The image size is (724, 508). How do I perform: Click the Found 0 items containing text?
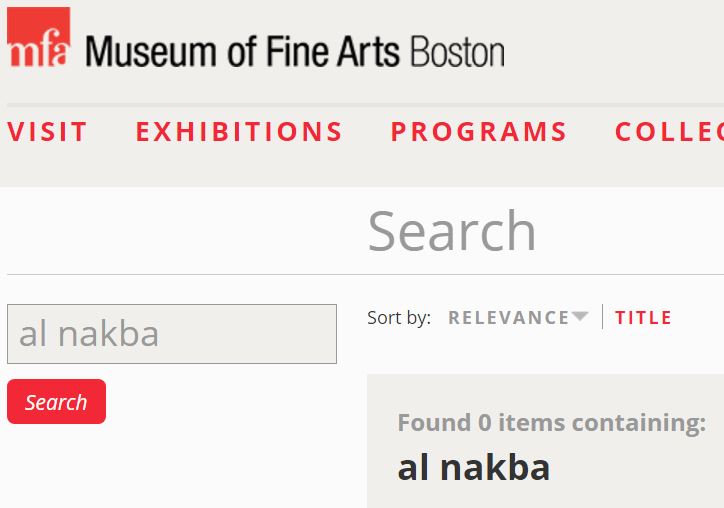pyautogui.click(x=551, y=423)
